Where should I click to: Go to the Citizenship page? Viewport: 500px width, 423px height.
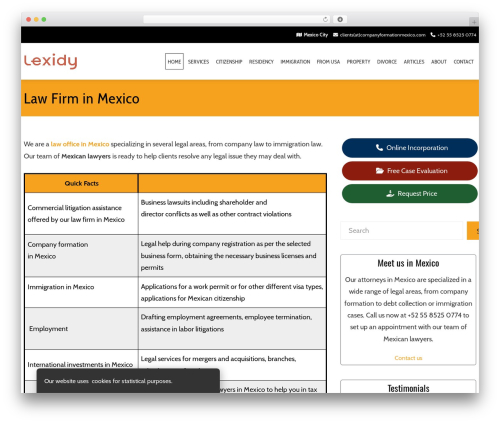point(229,62)
